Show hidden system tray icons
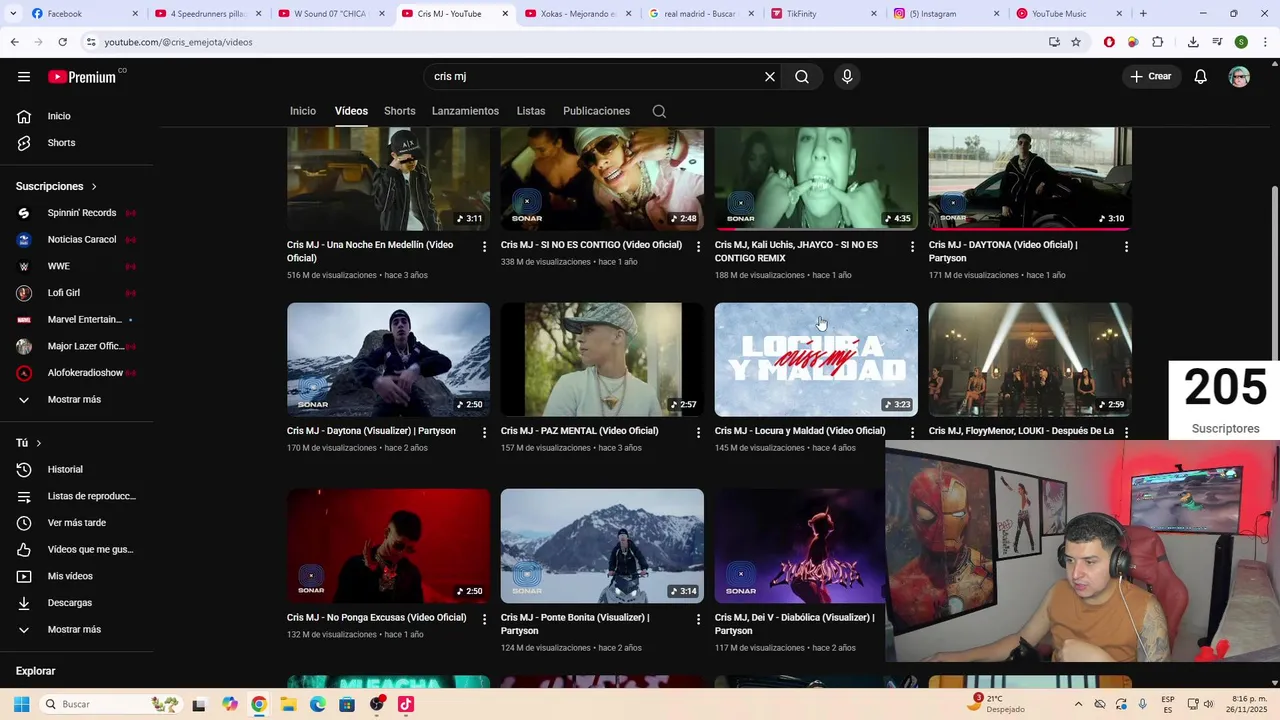 point(1078,704)
